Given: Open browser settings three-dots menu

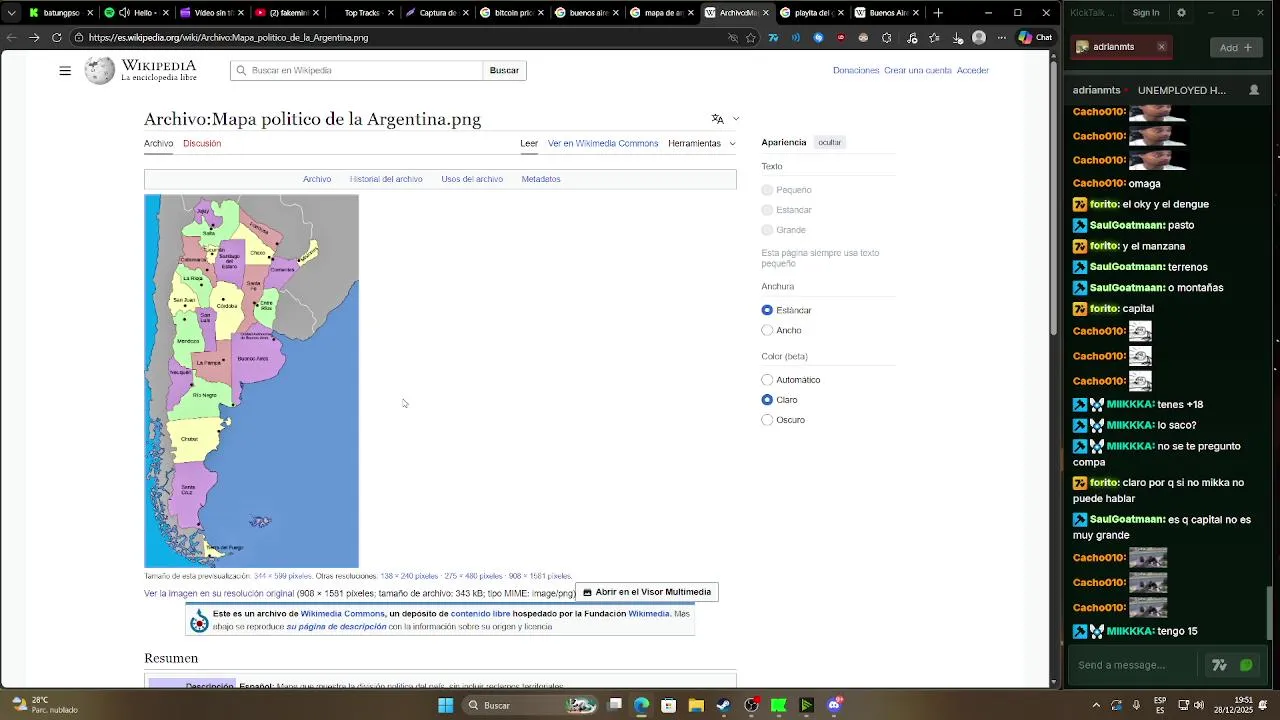Looking at the screenshot, I should [x=1002, y=38].
